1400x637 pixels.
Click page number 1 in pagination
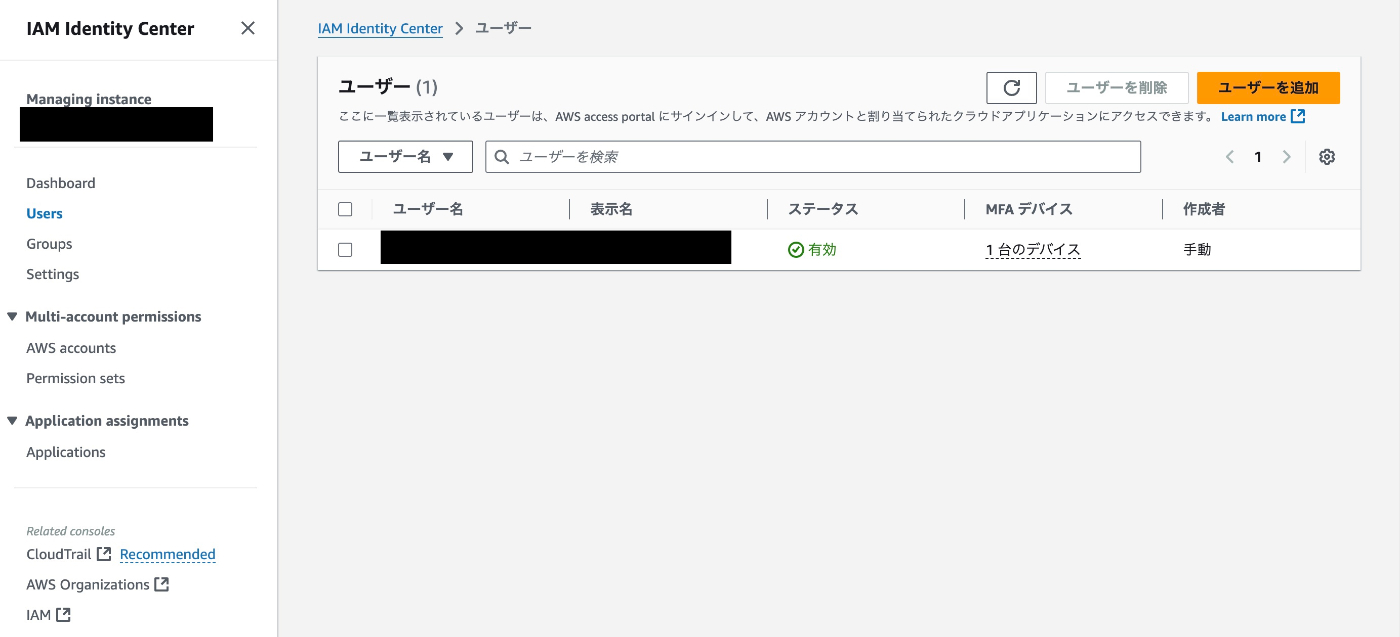[x=1258, y=157]
